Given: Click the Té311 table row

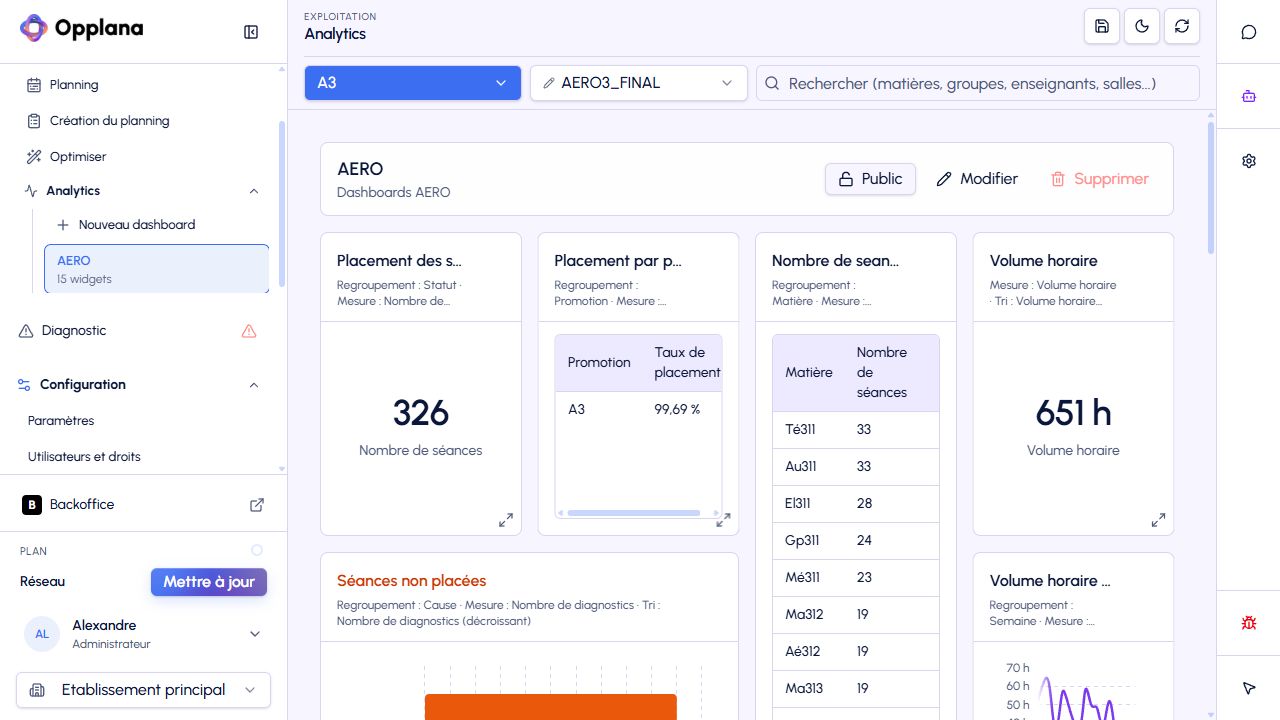Looking at the screenshot, I should [x=856, y=430].
